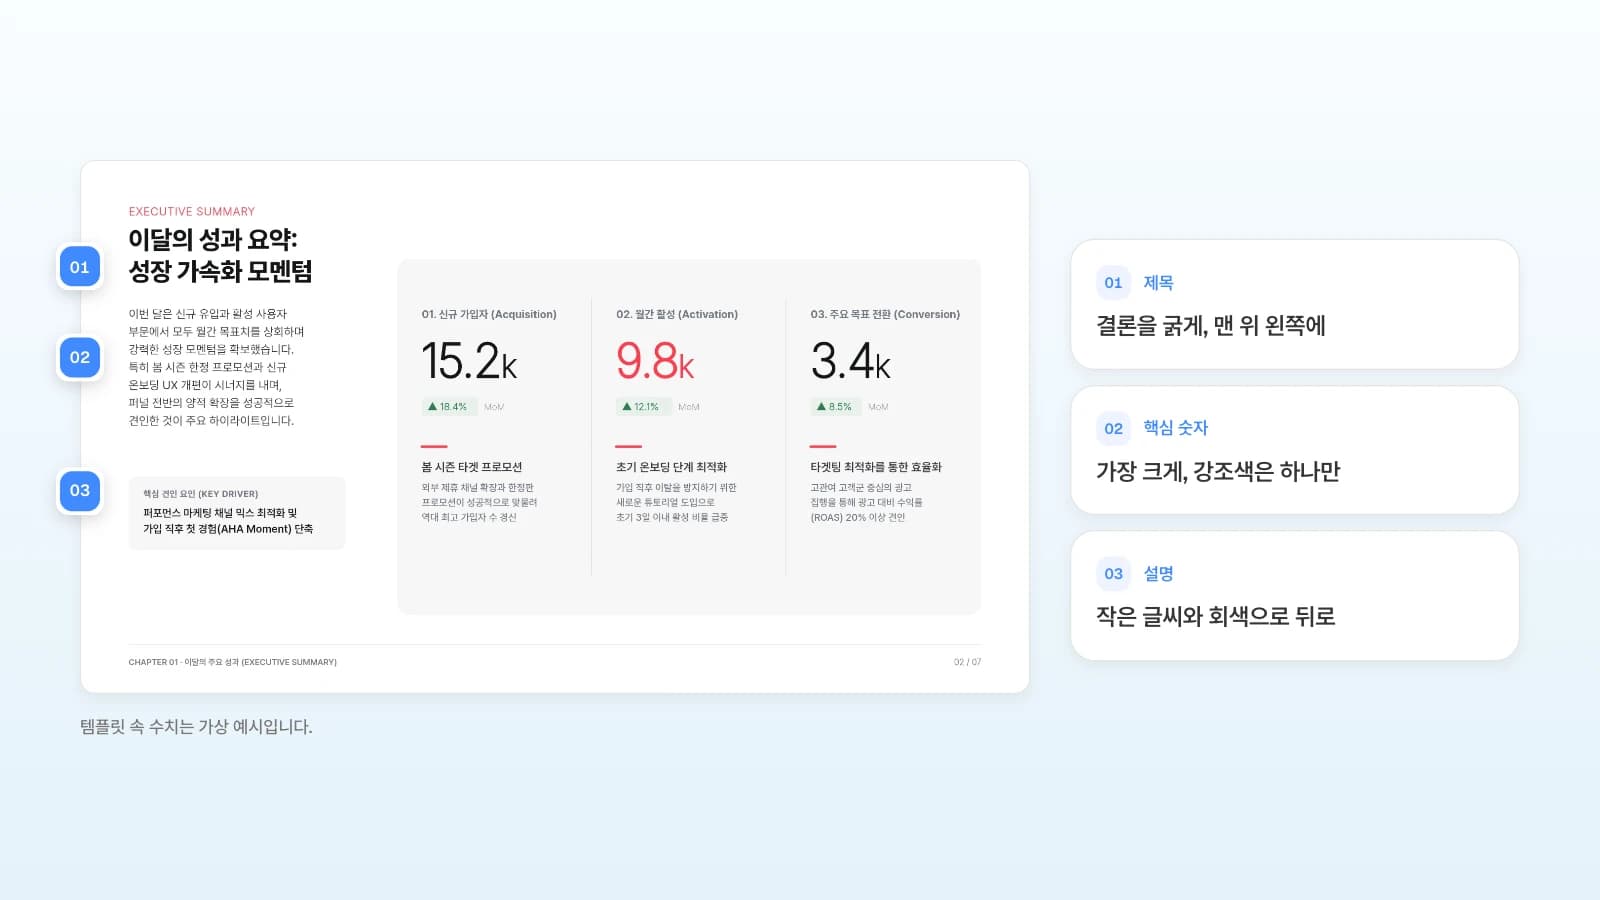Click the "01" badge in the 제목 card
1600x900 pixels.
[x=1113, y=283]
